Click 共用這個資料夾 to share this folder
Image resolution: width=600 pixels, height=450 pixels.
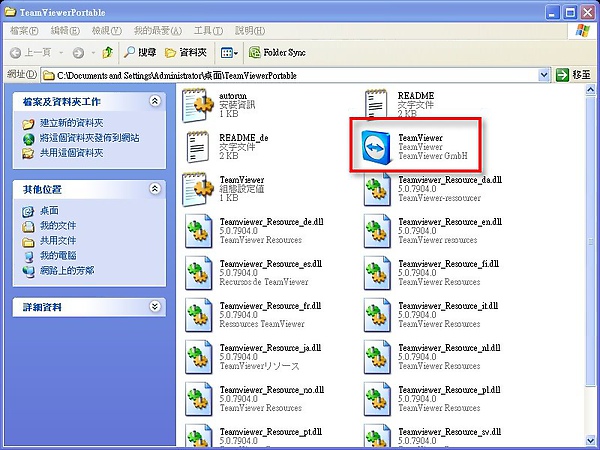click(x=72, y=153)
